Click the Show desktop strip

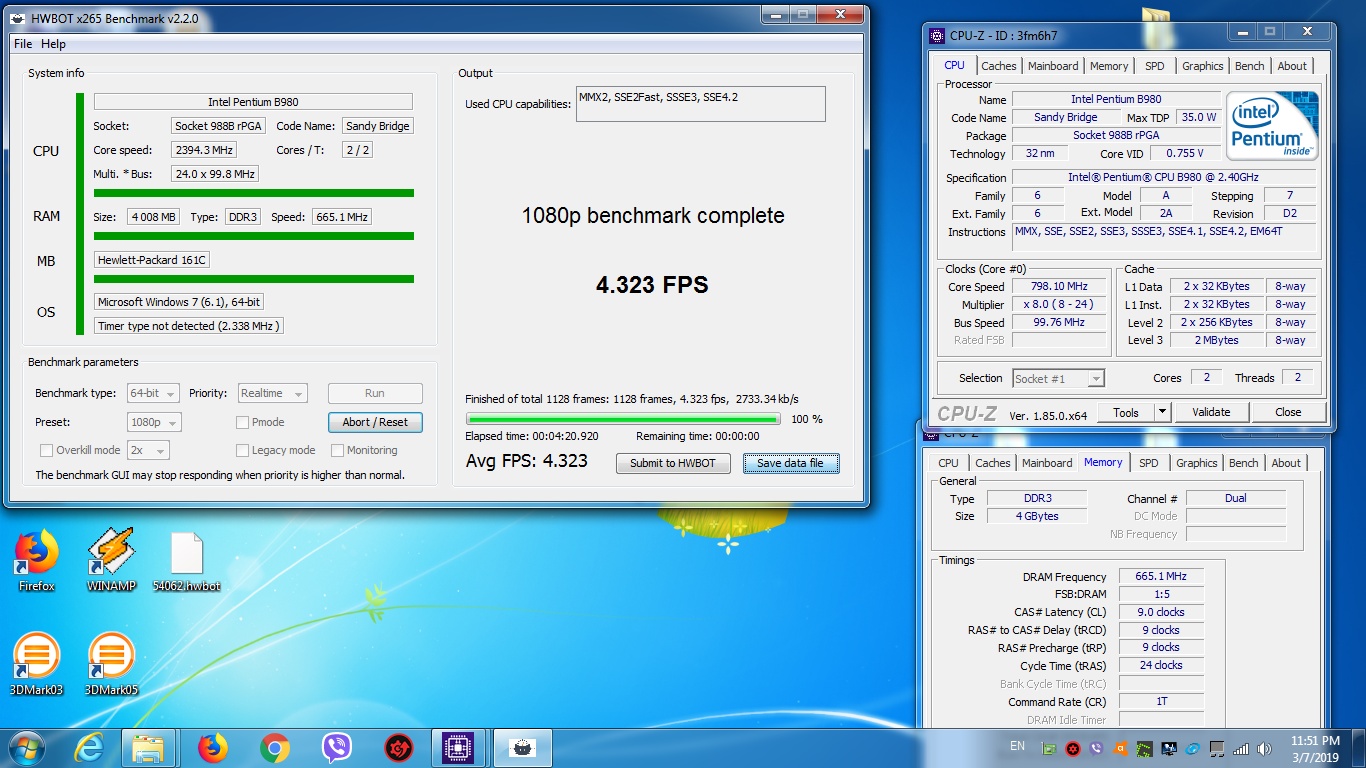1358,748
